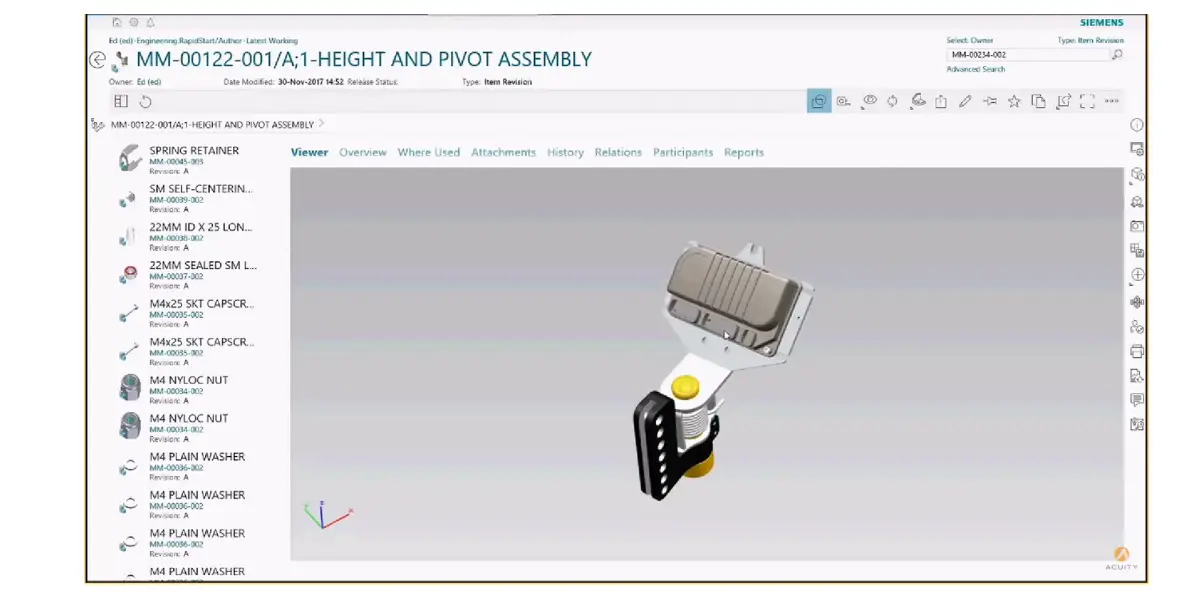Viewport: 1200px width, 600px height.
Task: Open the more options ellipsis
Action: [x=1111, y=101]
